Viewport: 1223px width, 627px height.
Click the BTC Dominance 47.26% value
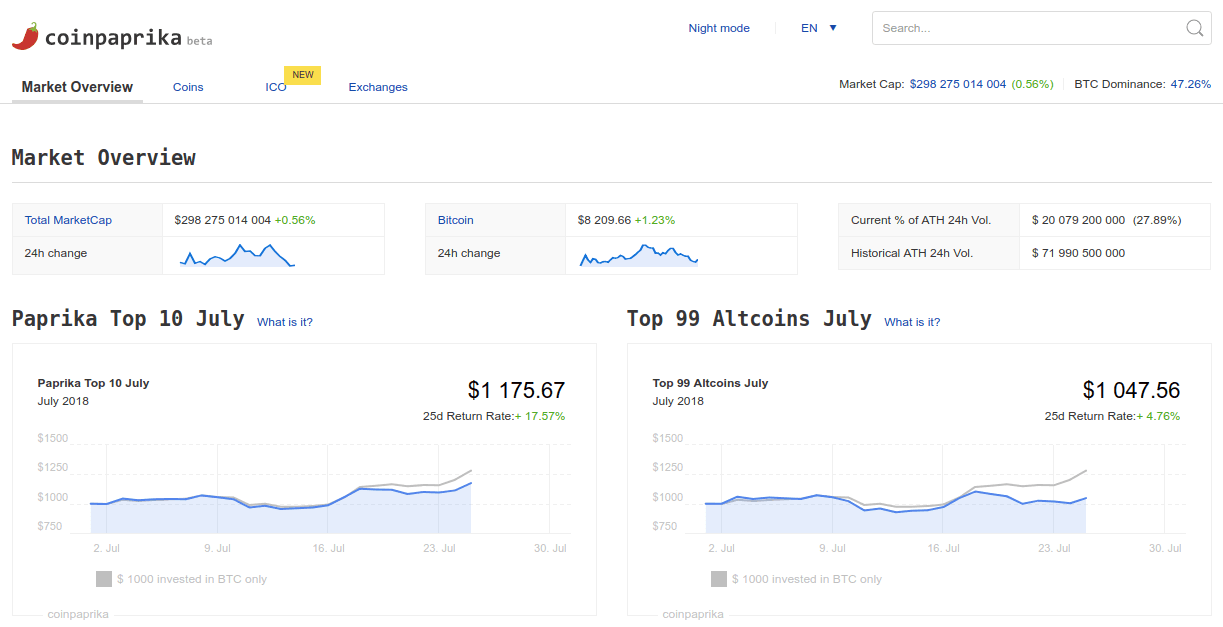(1191, 84)
